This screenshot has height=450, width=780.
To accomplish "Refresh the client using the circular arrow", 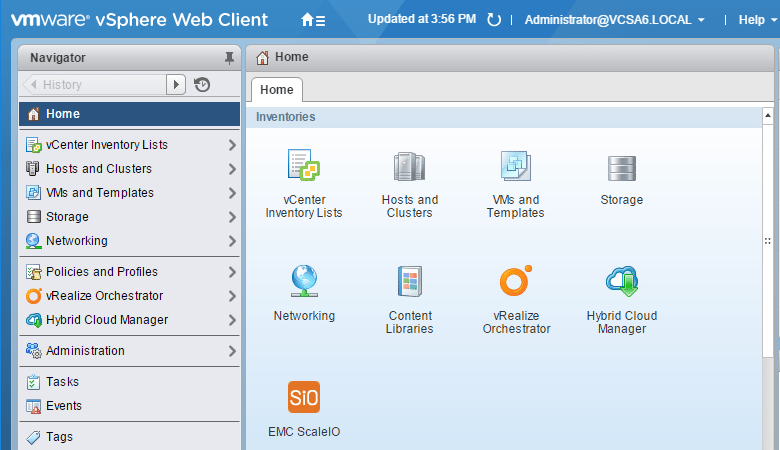I will (493, 20).
